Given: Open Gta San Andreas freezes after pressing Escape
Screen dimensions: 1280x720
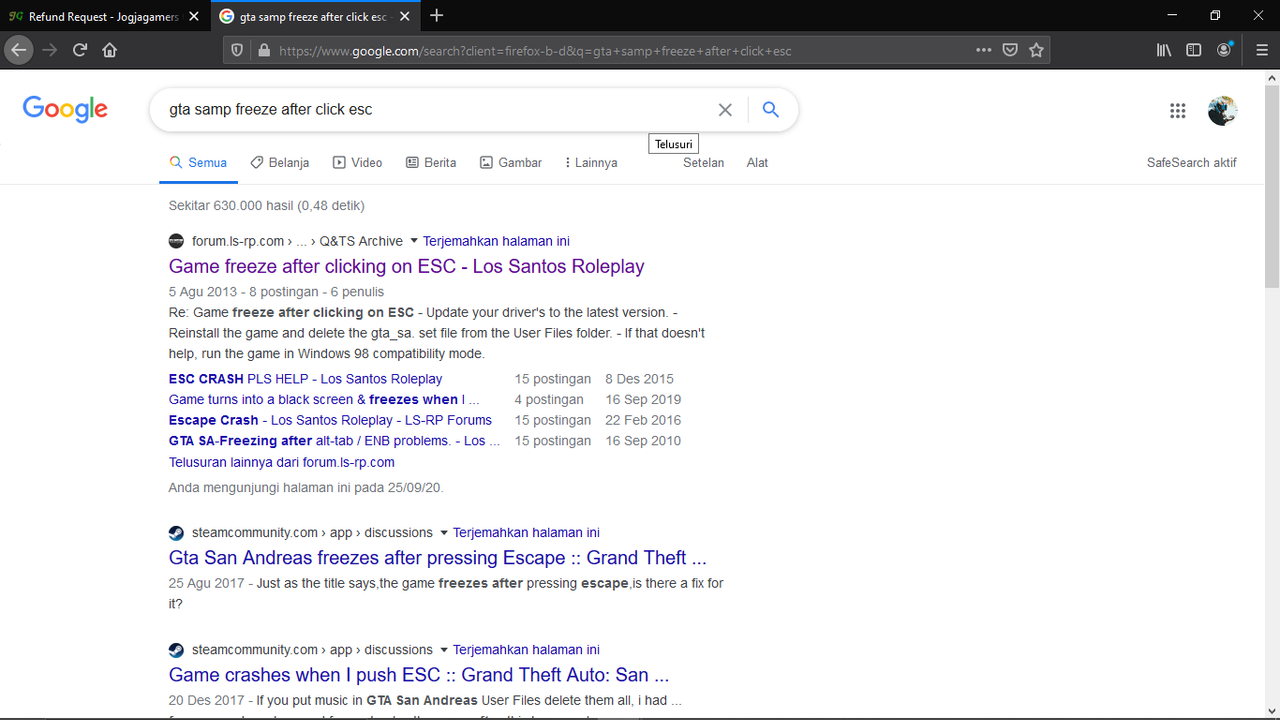Looking at the screenshot, I should (437, 558).
